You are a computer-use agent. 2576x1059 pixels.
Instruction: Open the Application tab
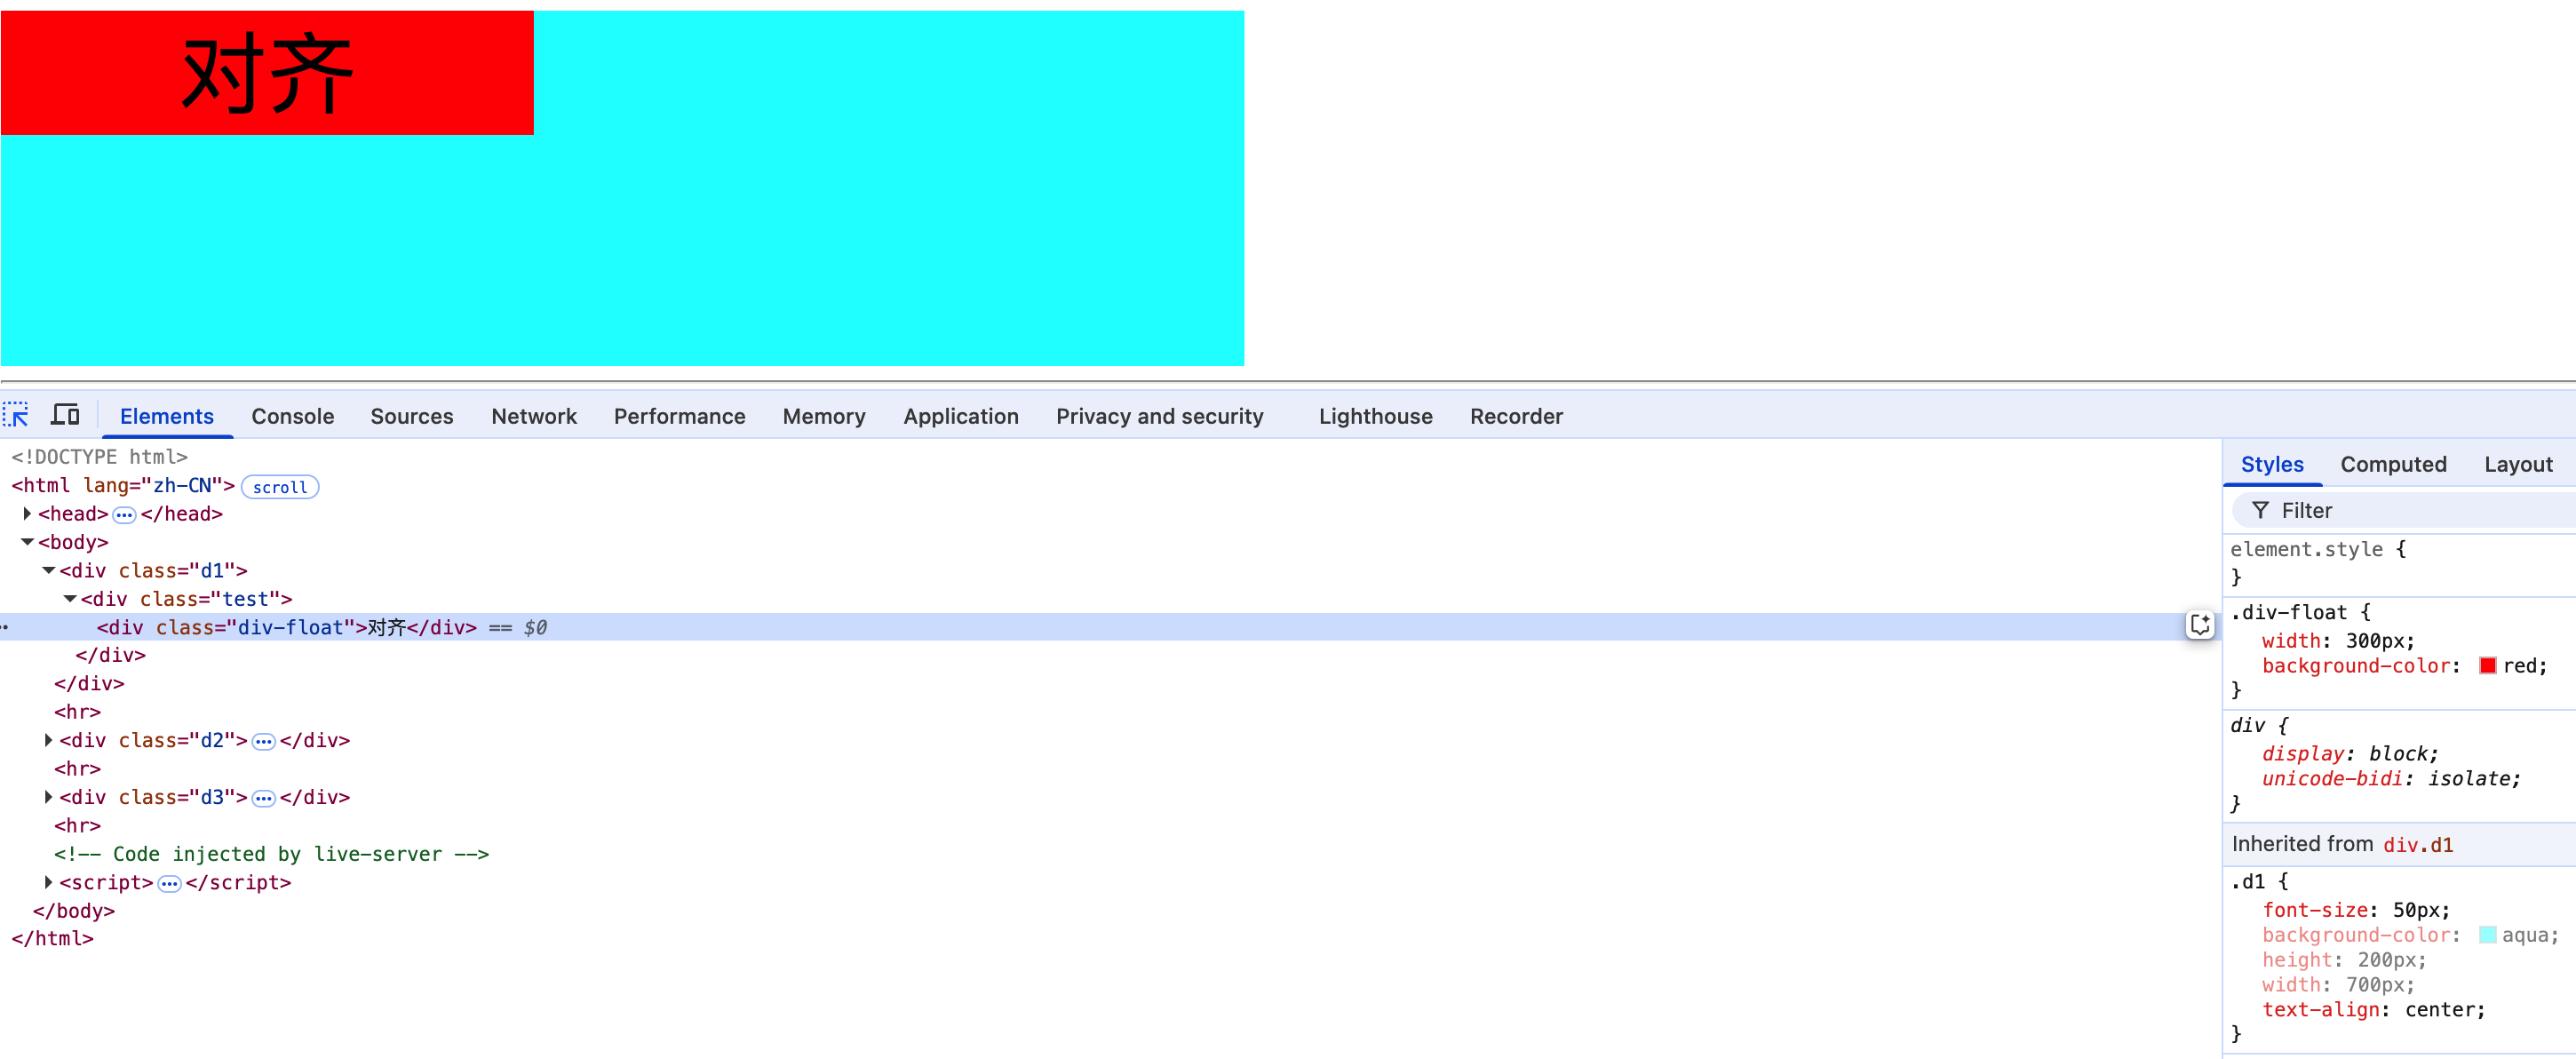click(961, 416)
